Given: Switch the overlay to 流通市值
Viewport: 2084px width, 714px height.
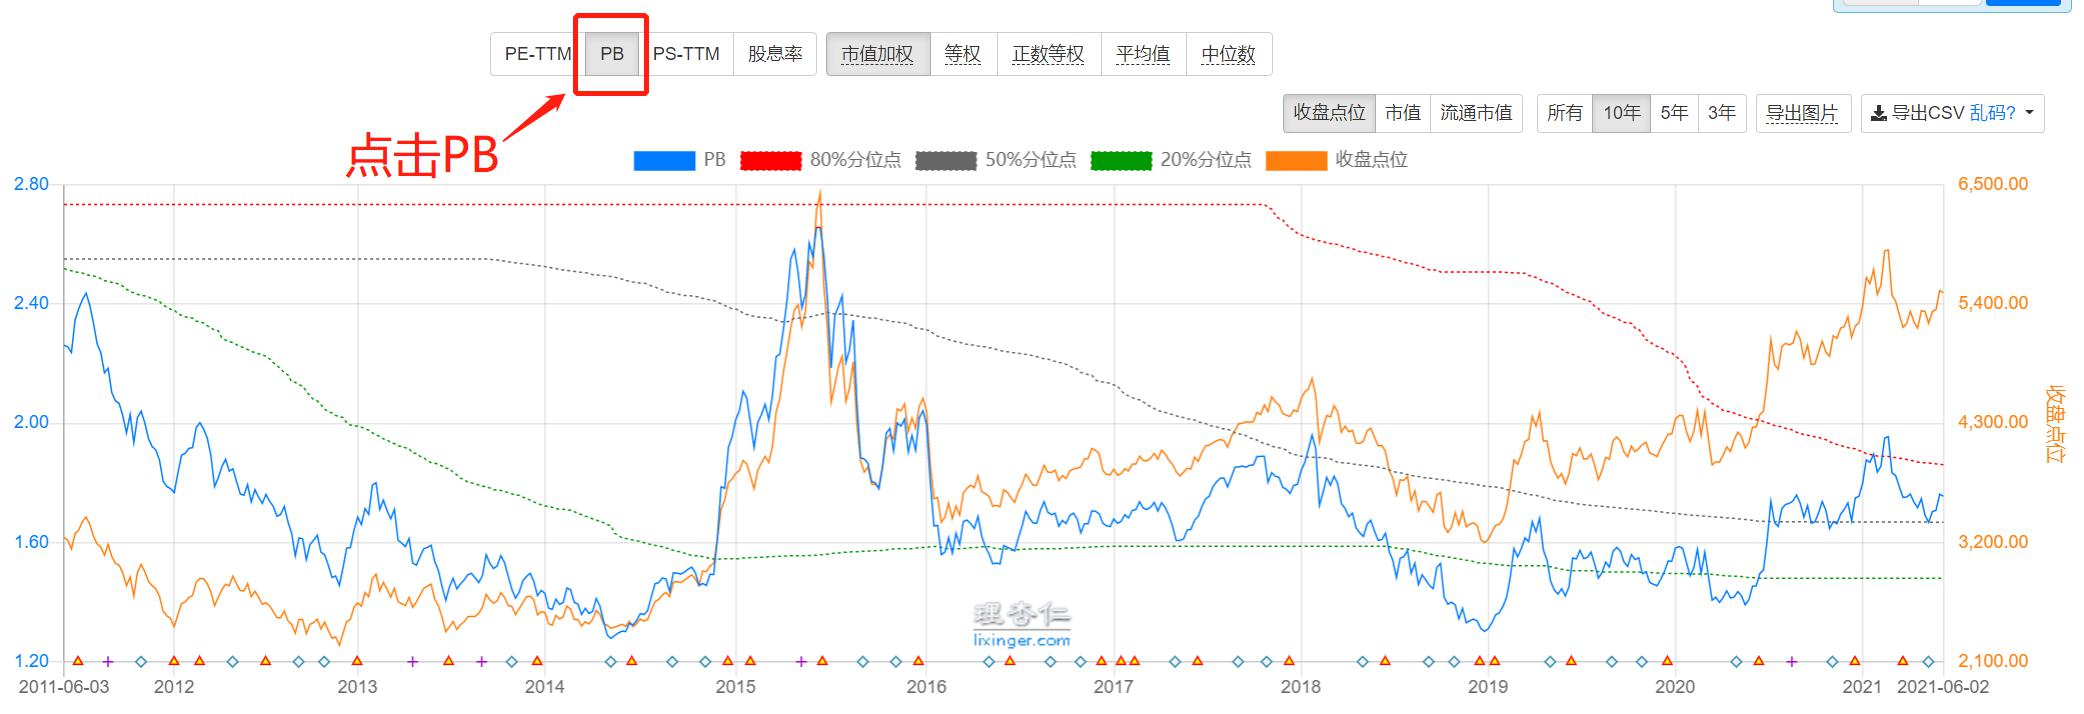Looking at the screenshot, I should pos(1476,113).
